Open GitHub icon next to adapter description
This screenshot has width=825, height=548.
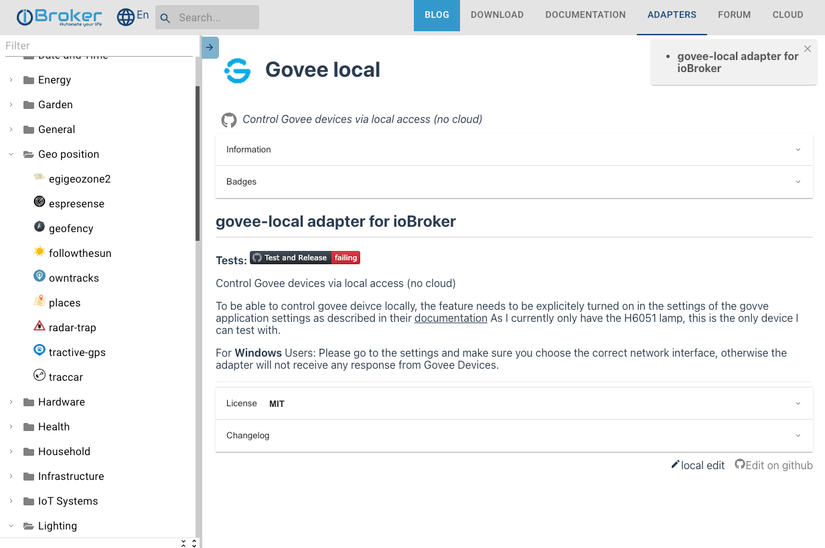[228, 120]
